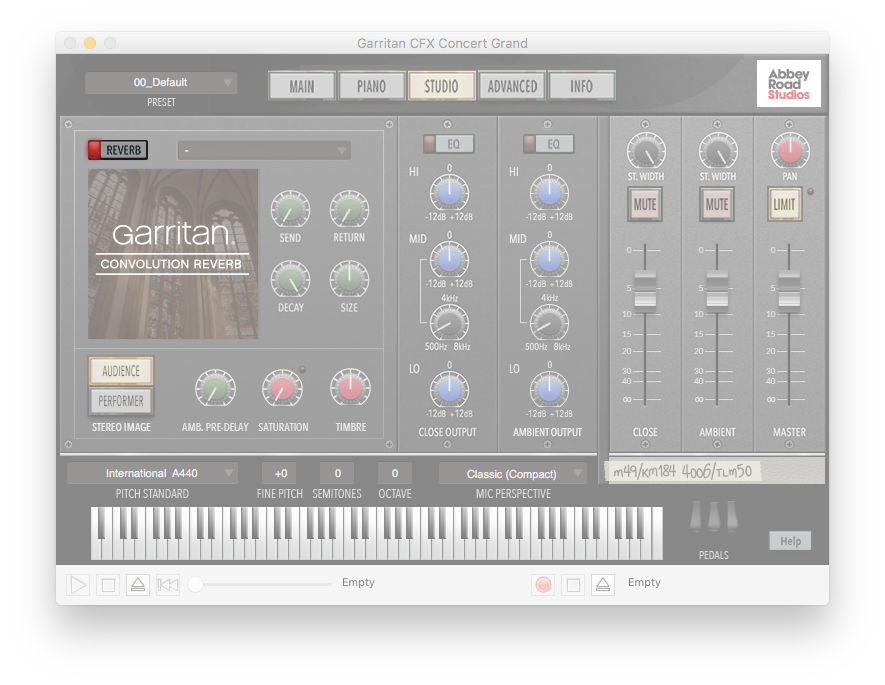Toggle the Master LIMIT button
The image size is (885, 685).
tap(785, 204)
